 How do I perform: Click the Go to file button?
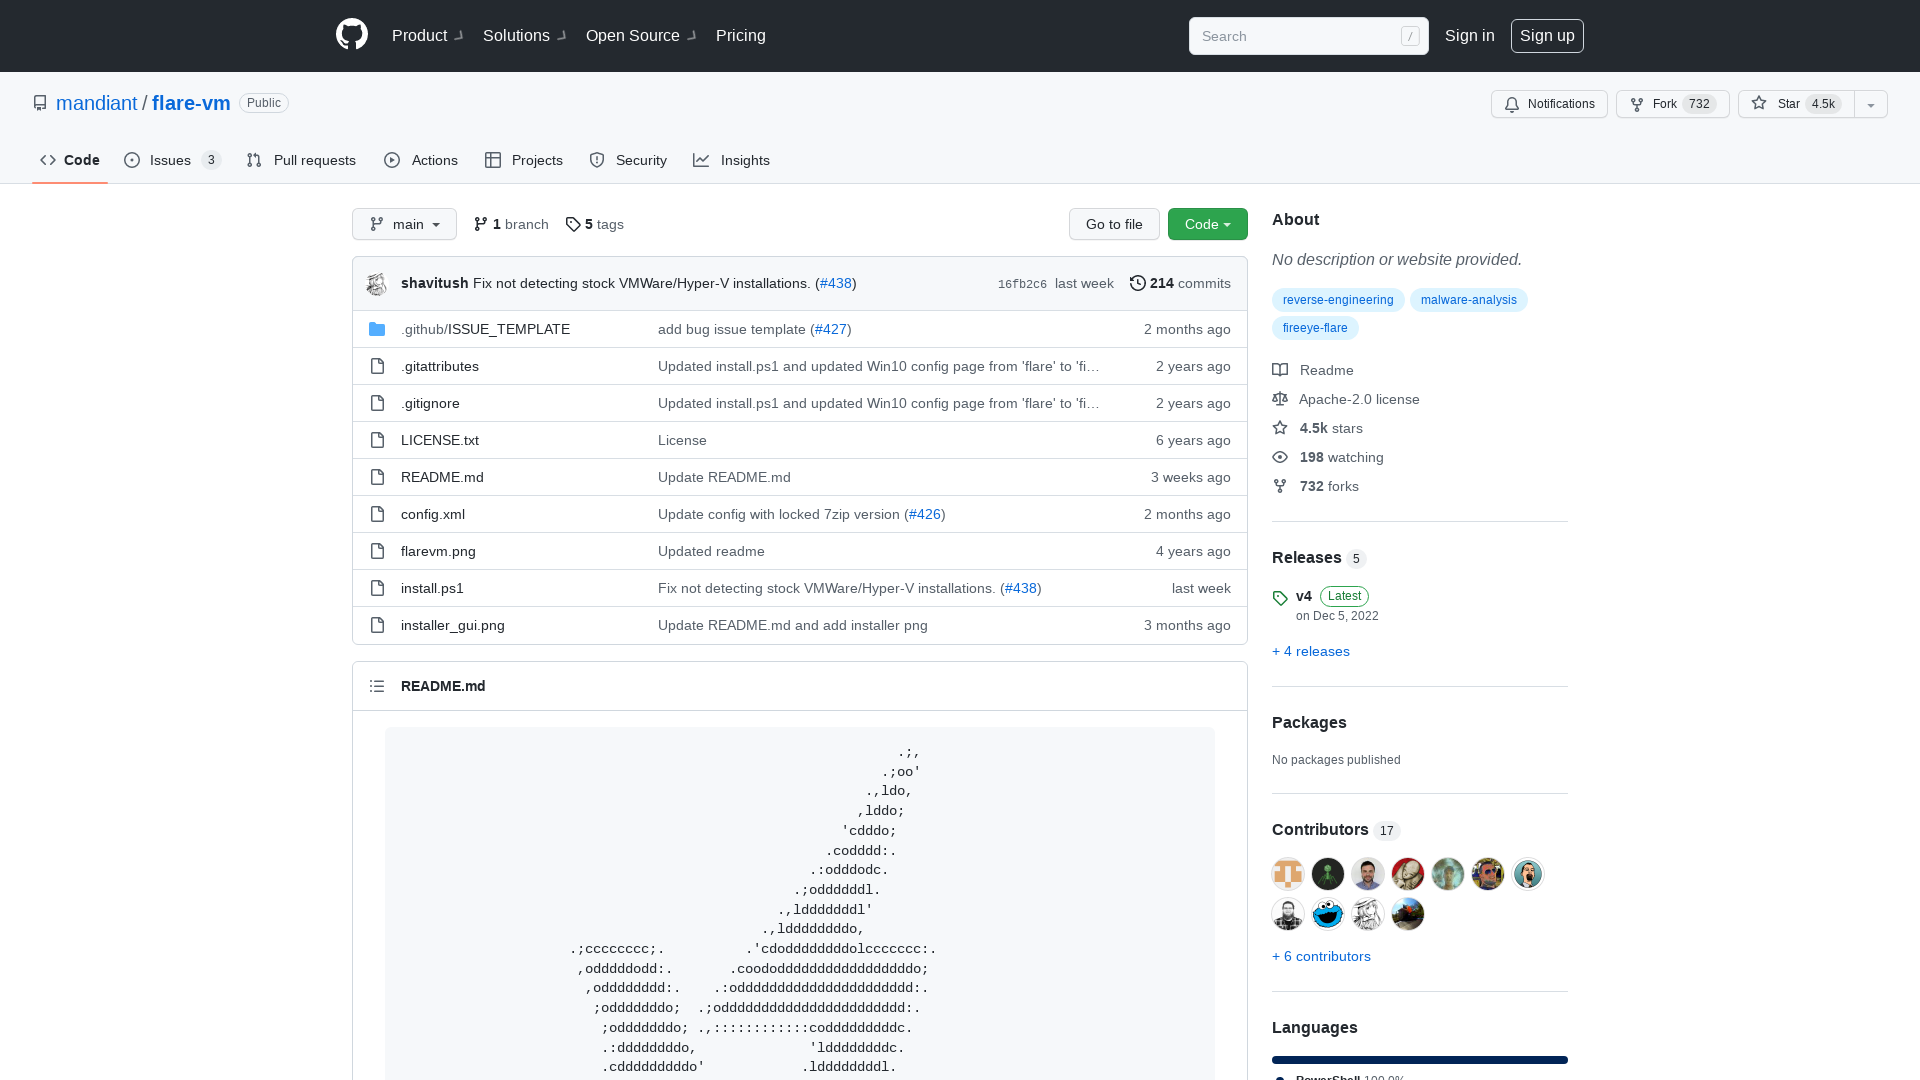[x=1114, y=224]
